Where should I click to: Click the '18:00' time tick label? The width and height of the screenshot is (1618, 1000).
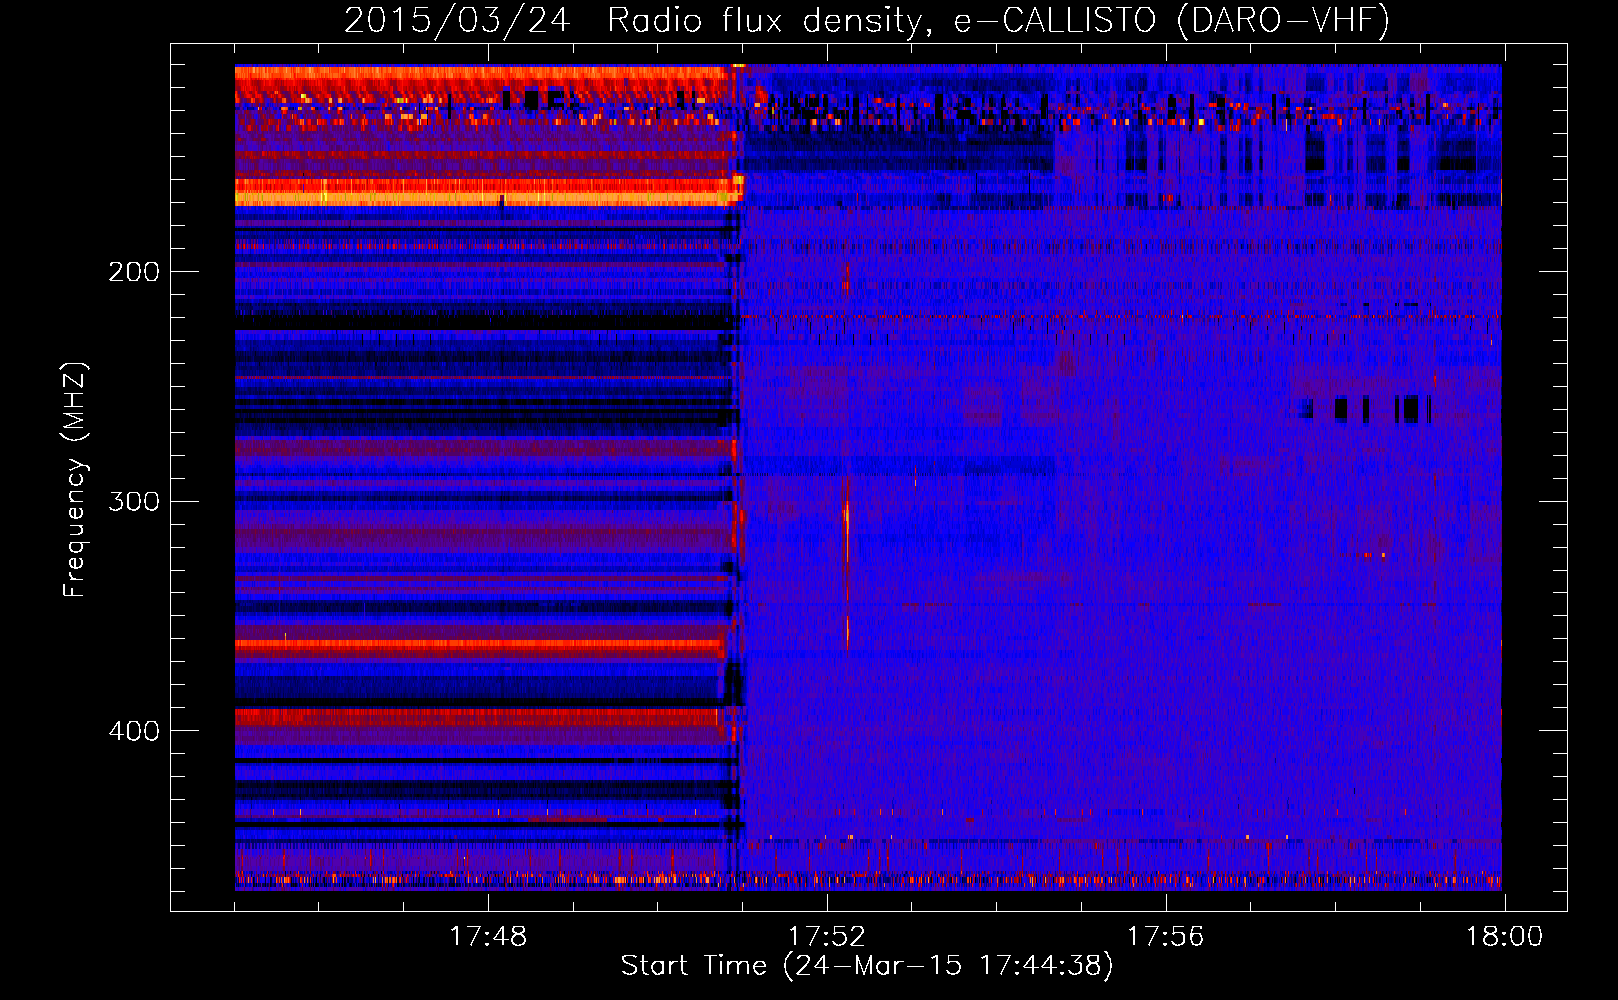point(1505,937)
